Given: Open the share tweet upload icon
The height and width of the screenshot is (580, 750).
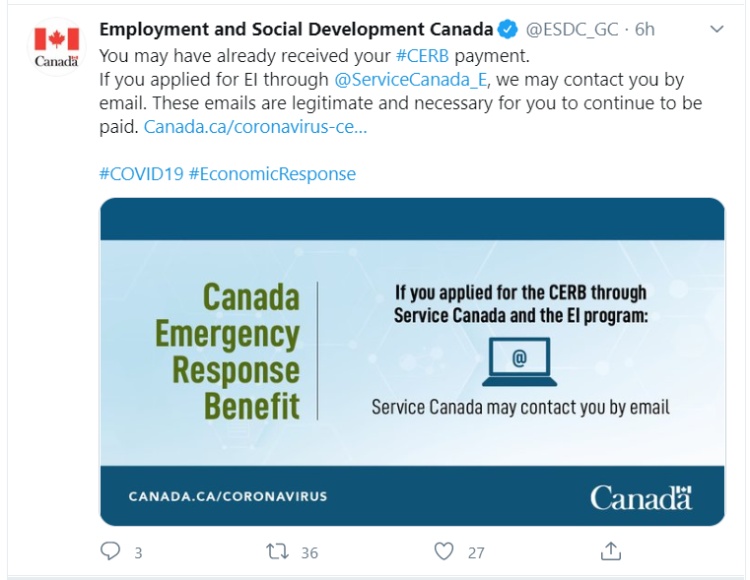Looking at the screenshot, I should tap(610, 551).
